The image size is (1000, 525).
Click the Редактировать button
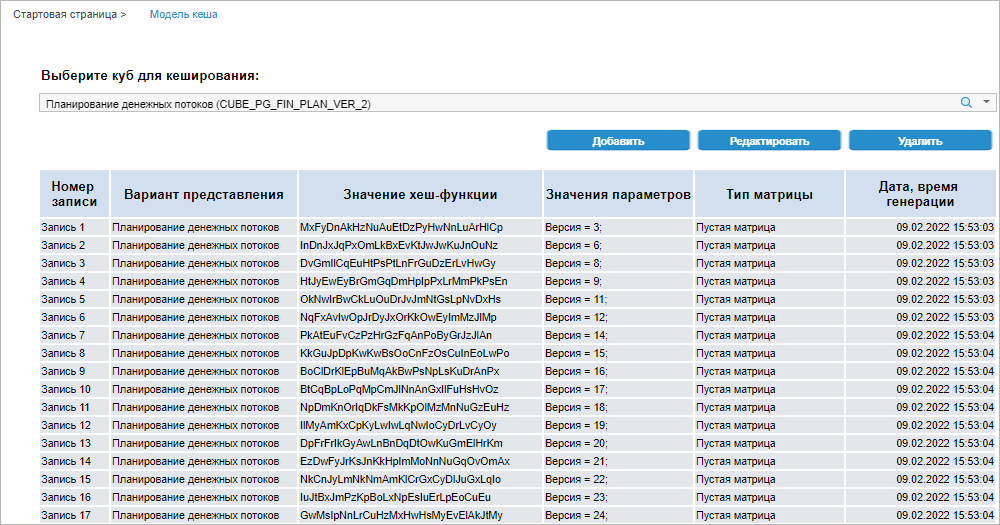coord(769,141)
